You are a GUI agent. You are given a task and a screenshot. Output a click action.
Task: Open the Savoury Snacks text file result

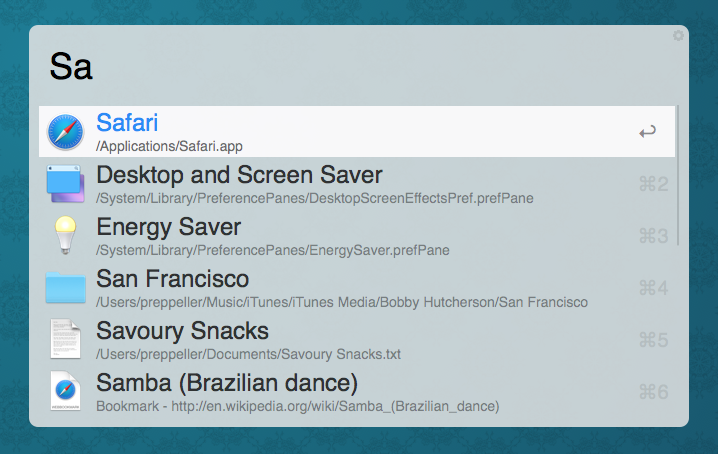tap(182, 331)
